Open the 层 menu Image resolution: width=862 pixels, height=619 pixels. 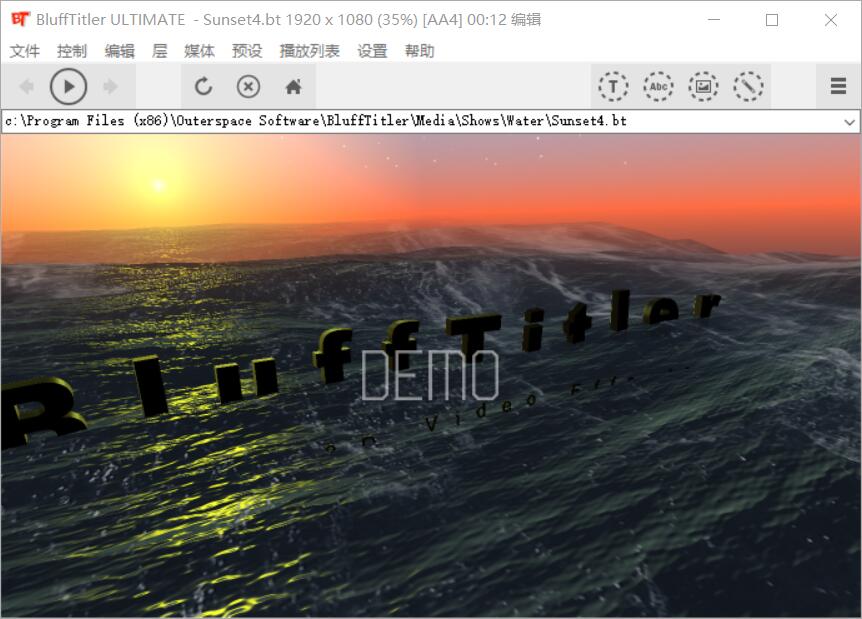[x=159, y=51]
